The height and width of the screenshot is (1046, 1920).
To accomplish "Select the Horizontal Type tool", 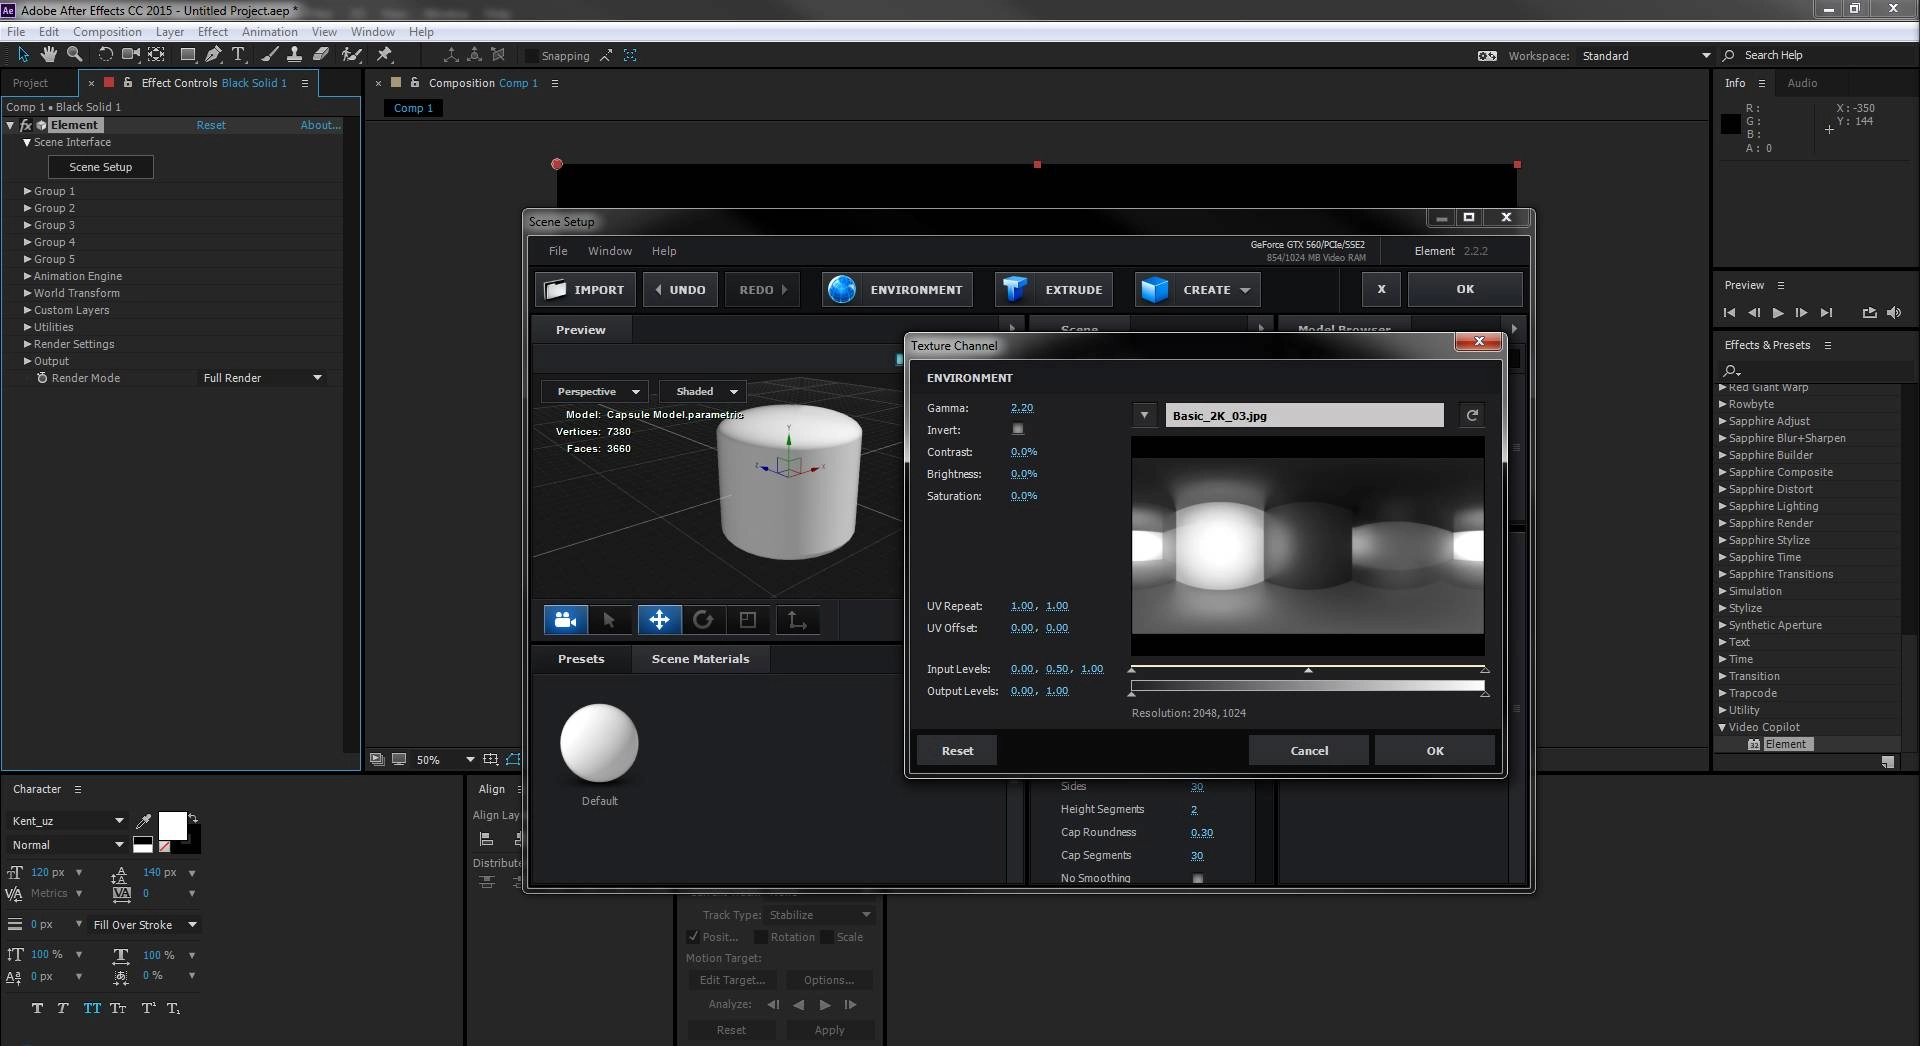I will (x=238, y=54).
